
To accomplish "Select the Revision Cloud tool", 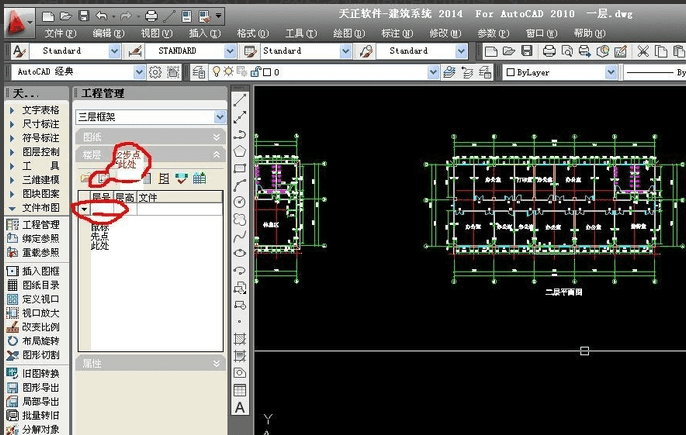I will 240,219.
